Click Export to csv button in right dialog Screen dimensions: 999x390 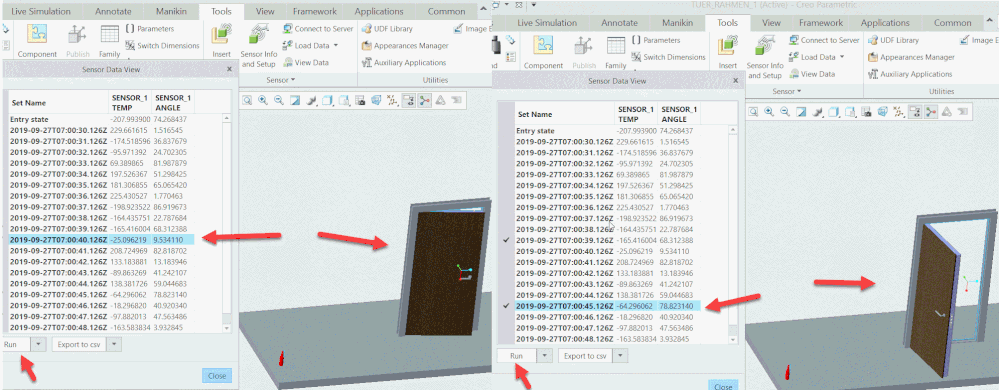pos(586,356)
